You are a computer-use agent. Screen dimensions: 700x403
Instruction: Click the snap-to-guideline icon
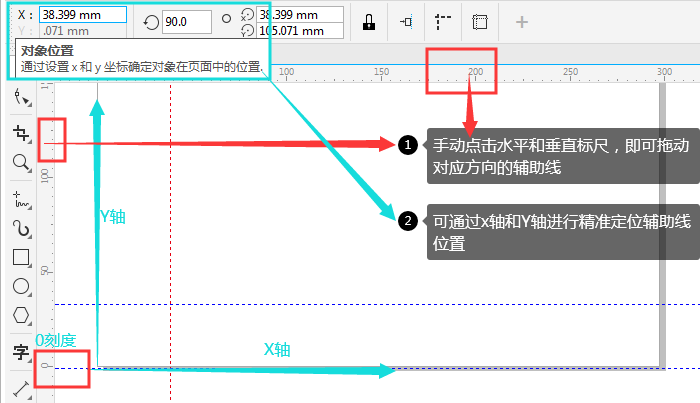click(406, 22)
